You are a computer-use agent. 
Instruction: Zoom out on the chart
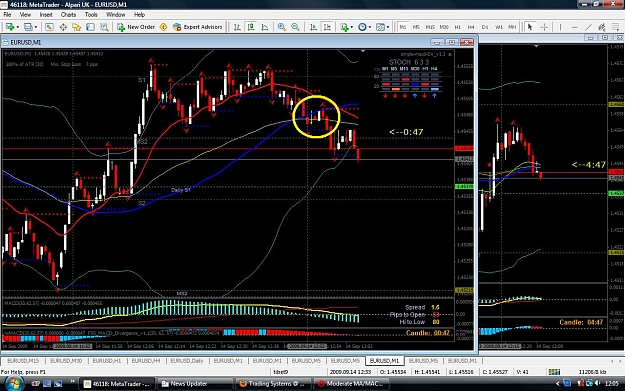click(295, 27)
